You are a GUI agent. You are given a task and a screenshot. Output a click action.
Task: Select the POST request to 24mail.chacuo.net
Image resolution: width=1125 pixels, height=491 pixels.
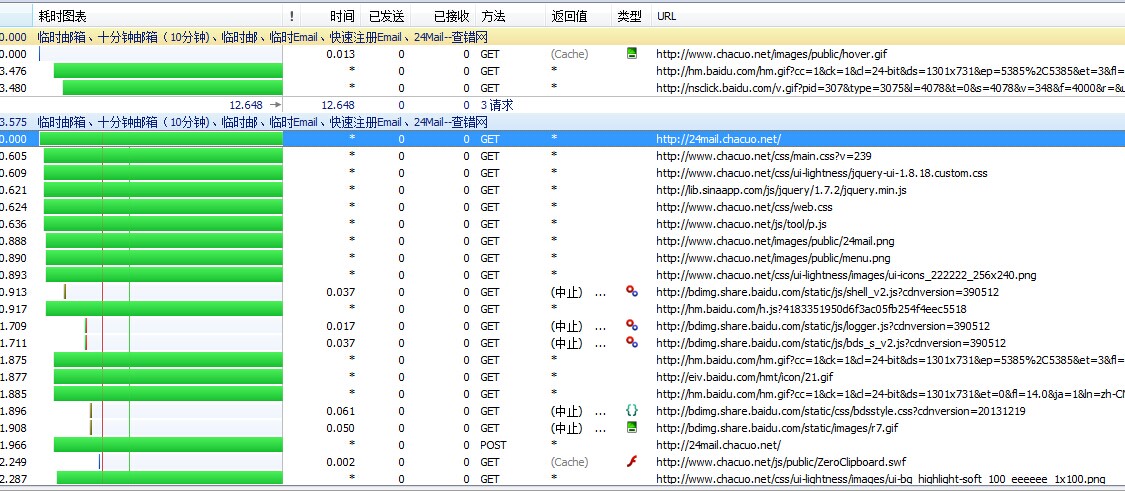tap(717, 445)
